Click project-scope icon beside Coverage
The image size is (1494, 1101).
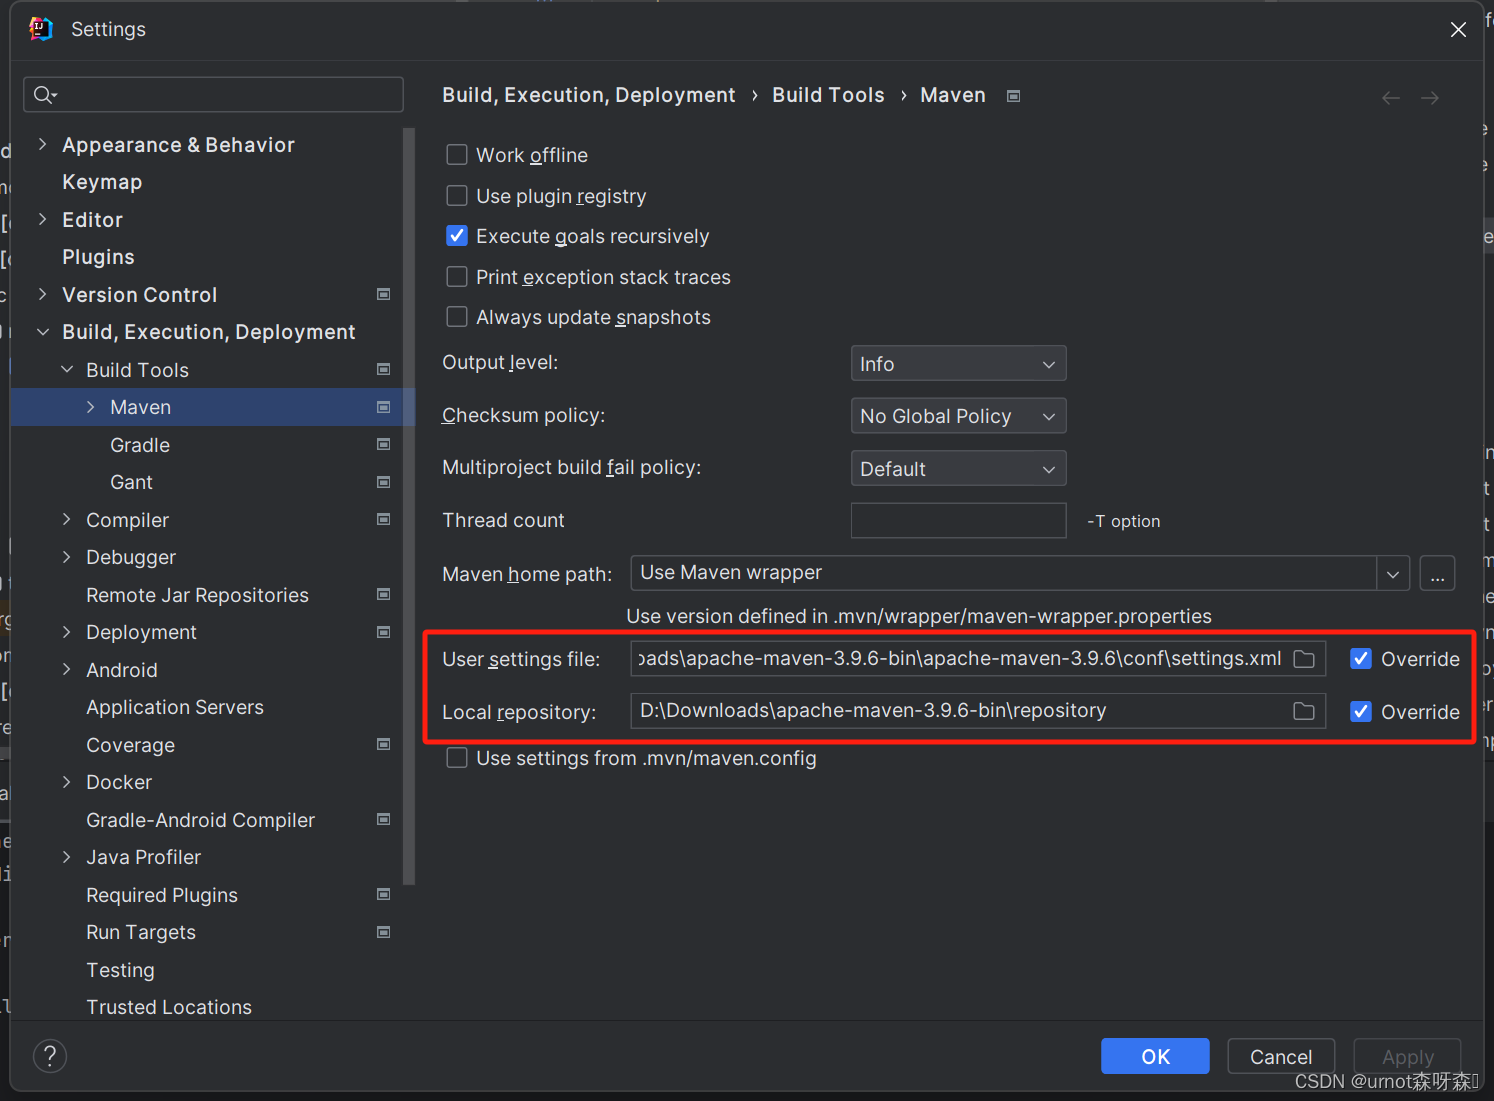(x=383, y=744)
